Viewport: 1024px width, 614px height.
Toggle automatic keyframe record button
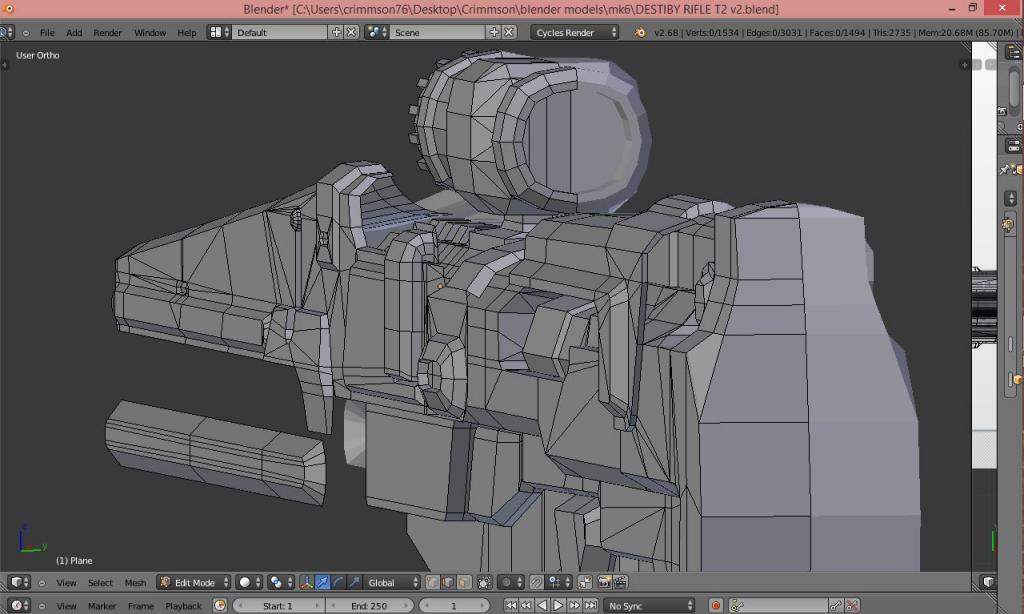[x=716, y=606]
